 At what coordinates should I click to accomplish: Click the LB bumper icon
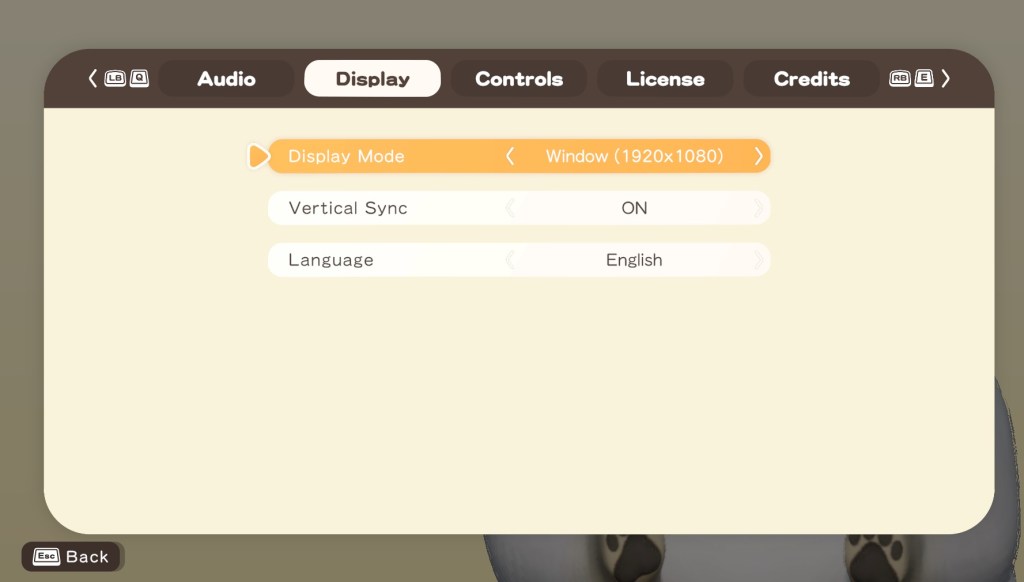coord(115,79)
